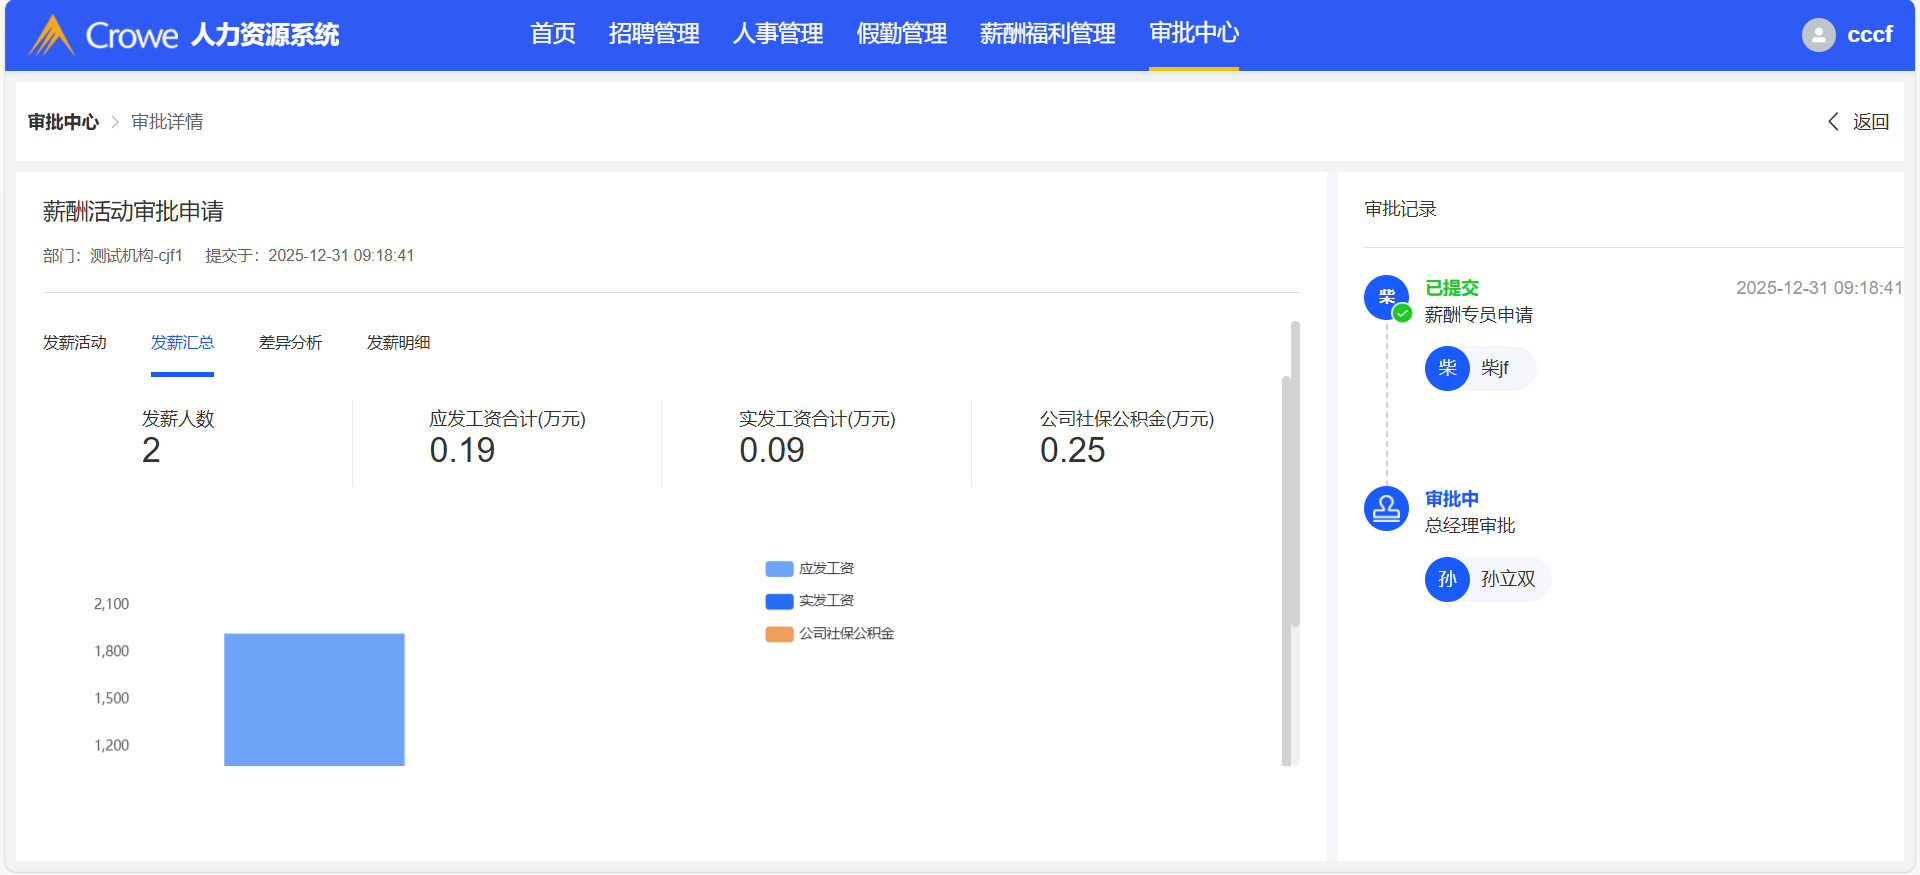Image resolution: width=1920 pixels, height=875 pixels.
Task: Click the Crowe logo icon
Action: (51, 35)
